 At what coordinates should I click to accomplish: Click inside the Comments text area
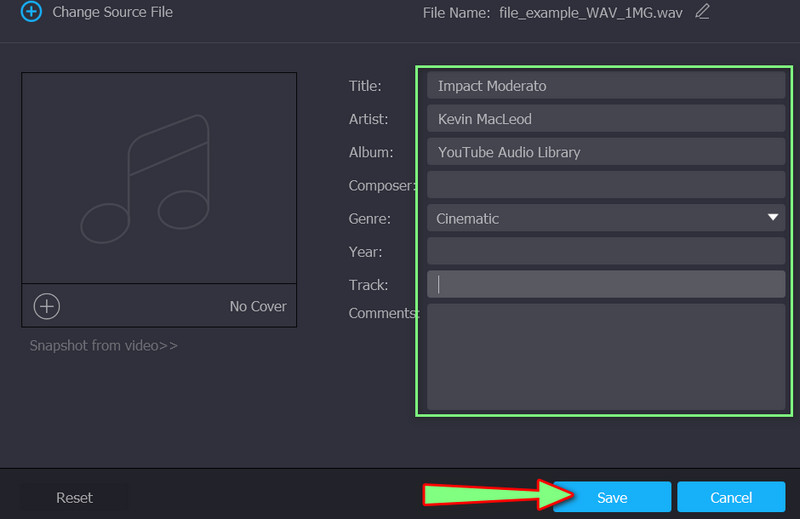coord(605,357)
